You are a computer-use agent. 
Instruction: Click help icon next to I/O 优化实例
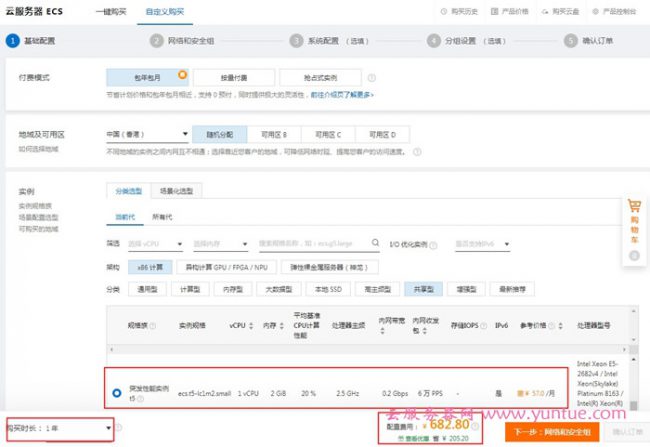[x=433, y=243]
